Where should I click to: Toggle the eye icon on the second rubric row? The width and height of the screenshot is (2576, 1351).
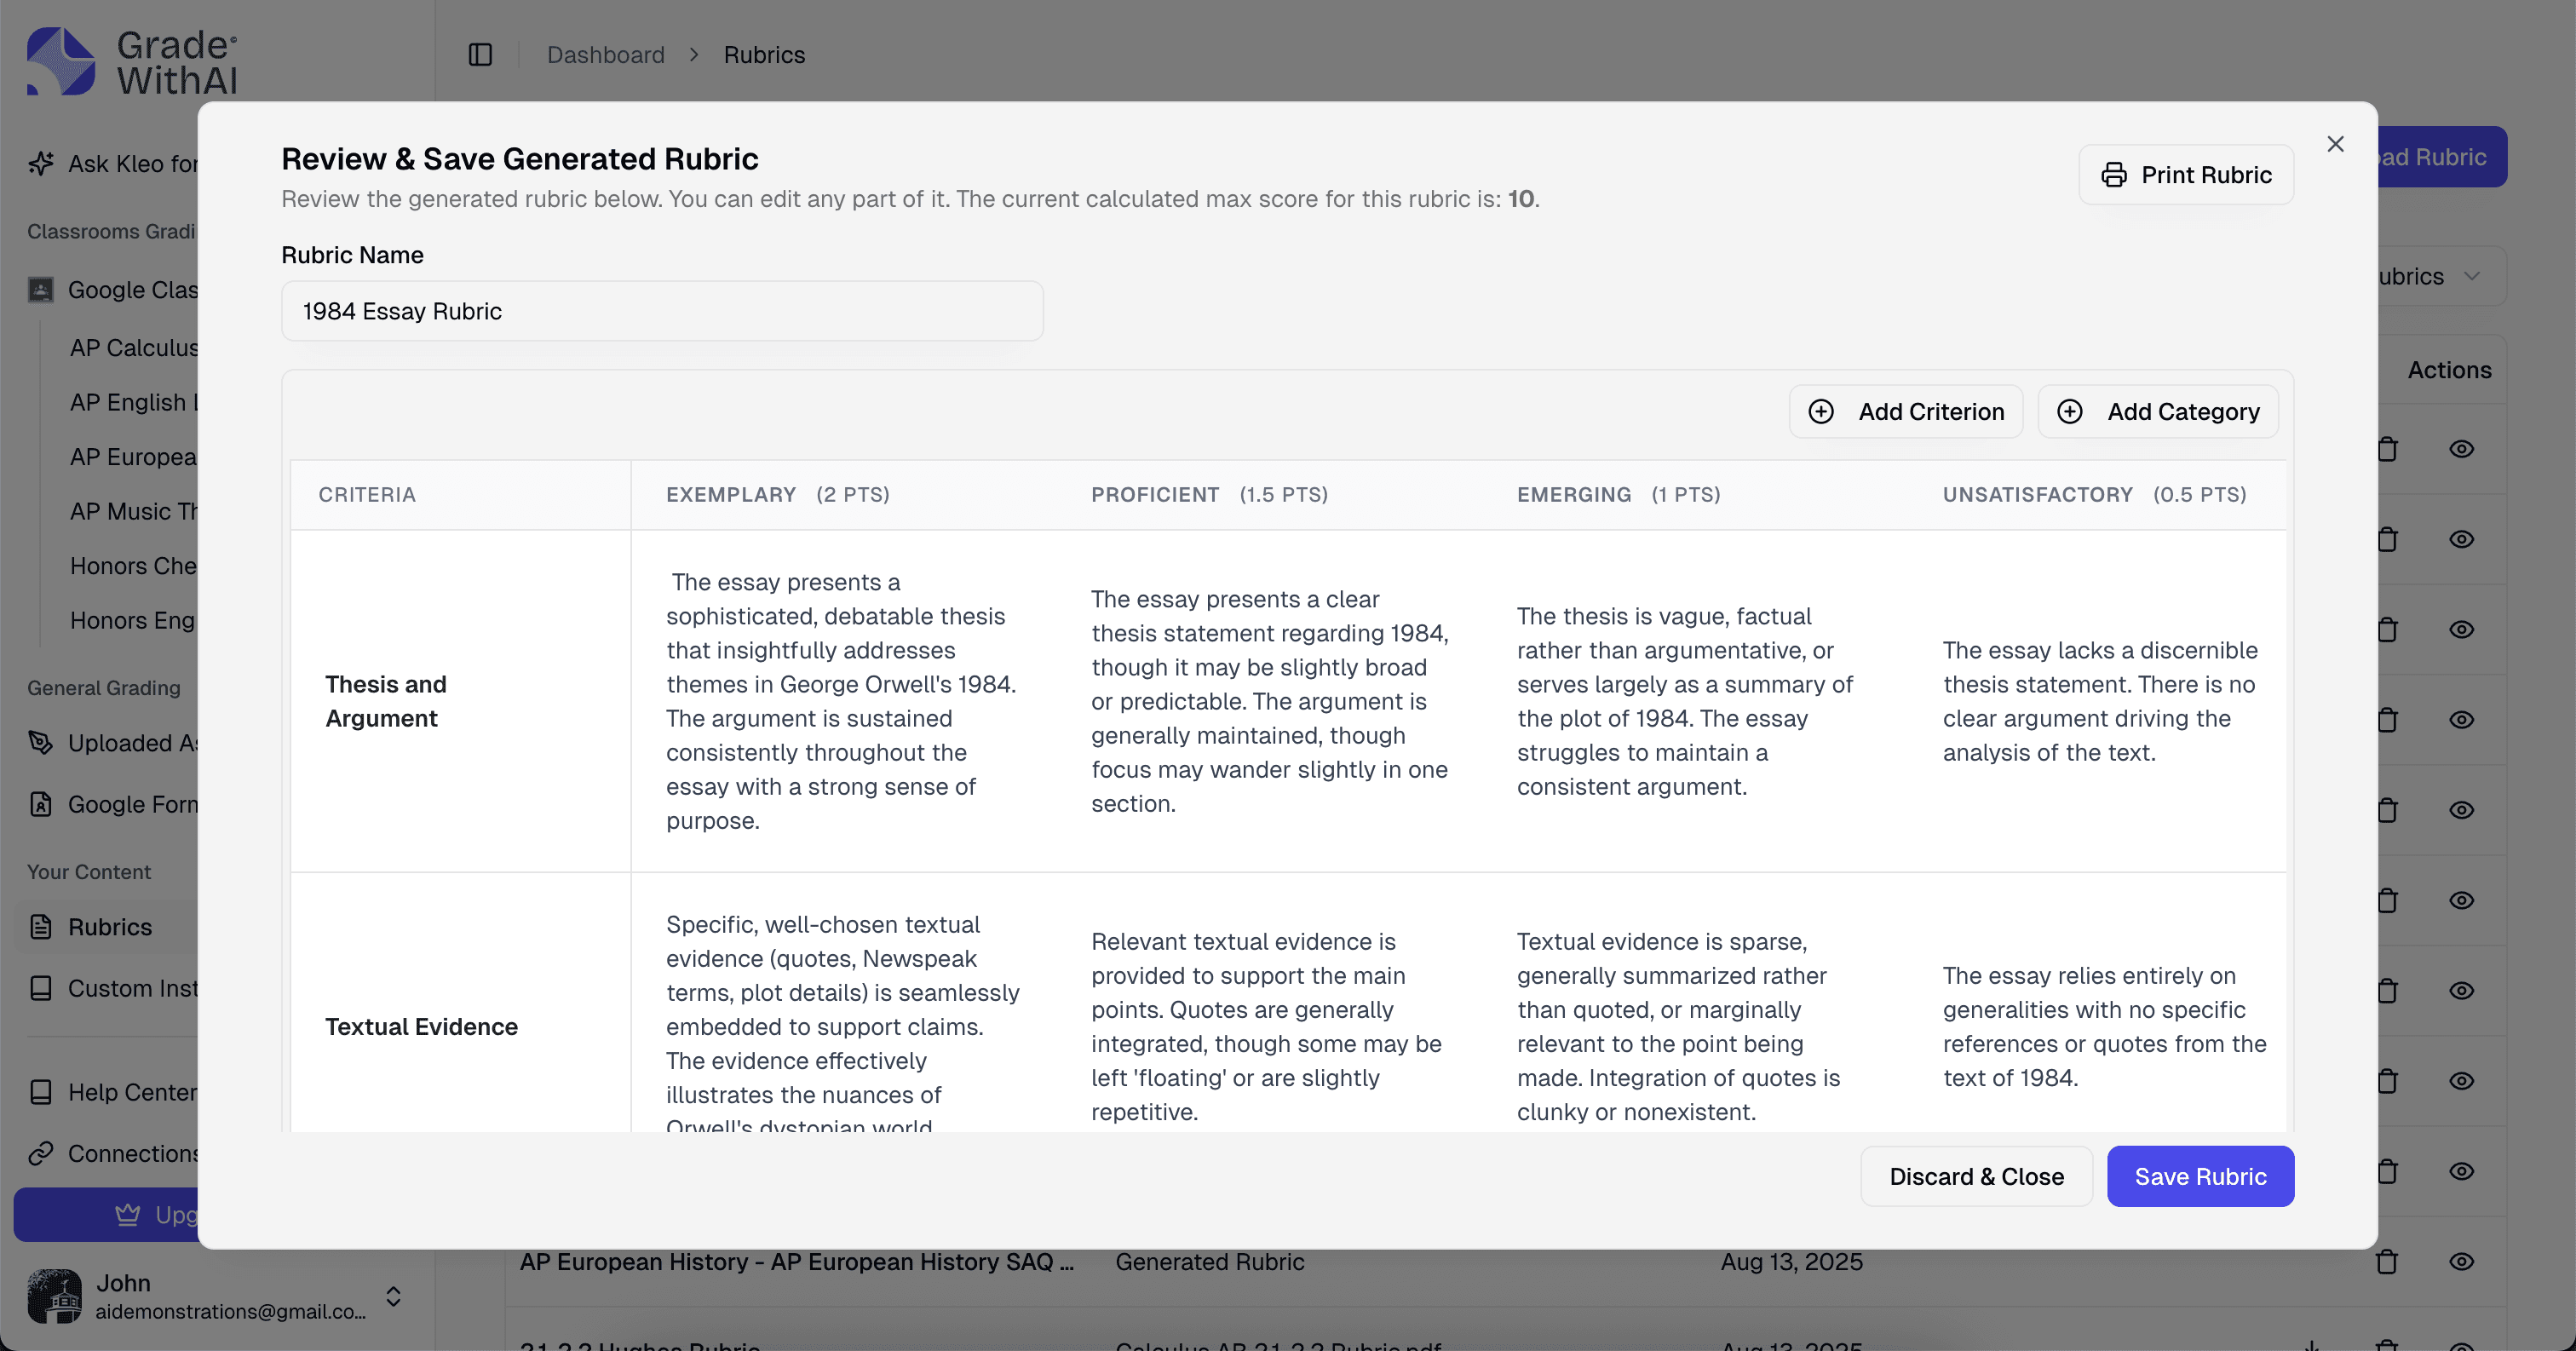point(2462,539)
